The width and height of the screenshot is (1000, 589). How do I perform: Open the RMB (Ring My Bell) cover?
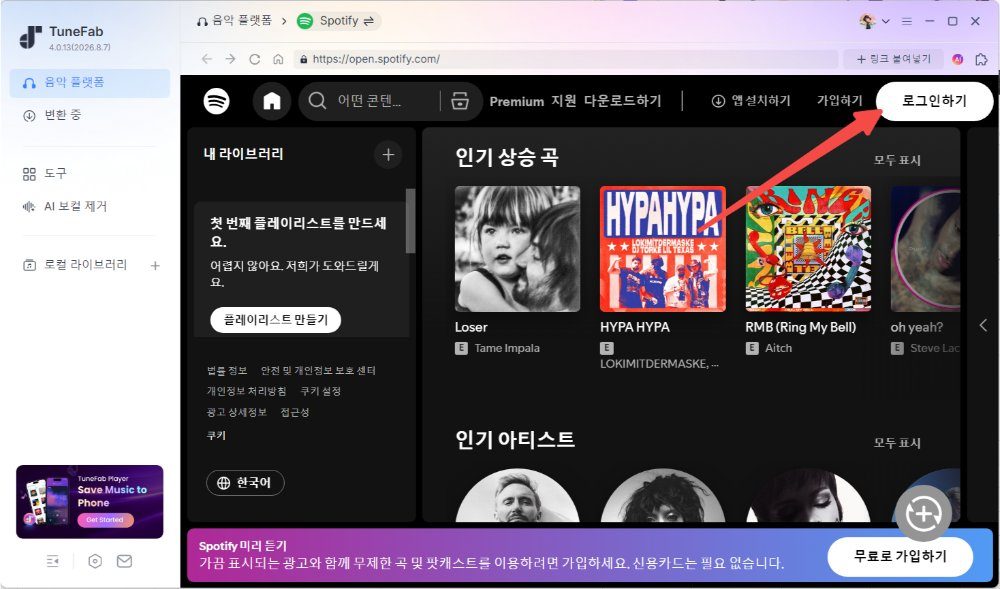[808, 249]
